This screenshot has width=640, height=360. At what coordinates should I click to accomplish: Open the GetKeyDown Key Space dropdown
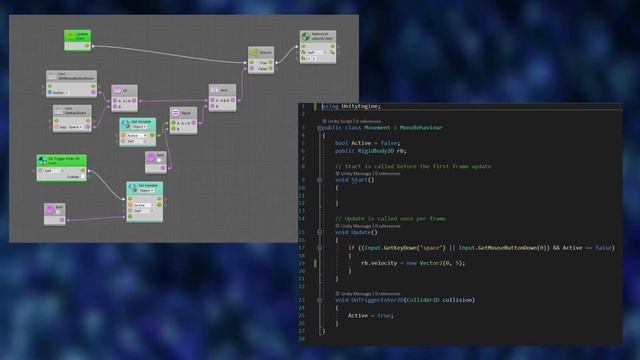[75, 127]
